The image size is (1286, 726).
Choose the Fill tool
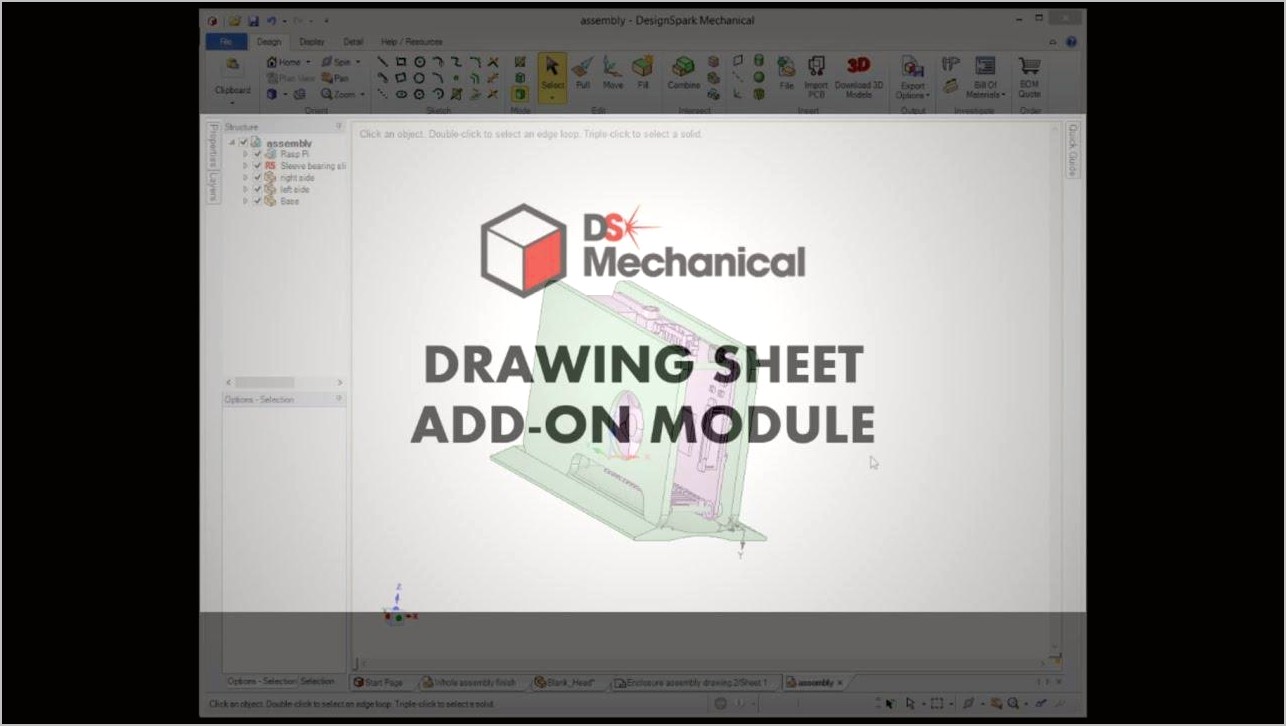[643, 72]
